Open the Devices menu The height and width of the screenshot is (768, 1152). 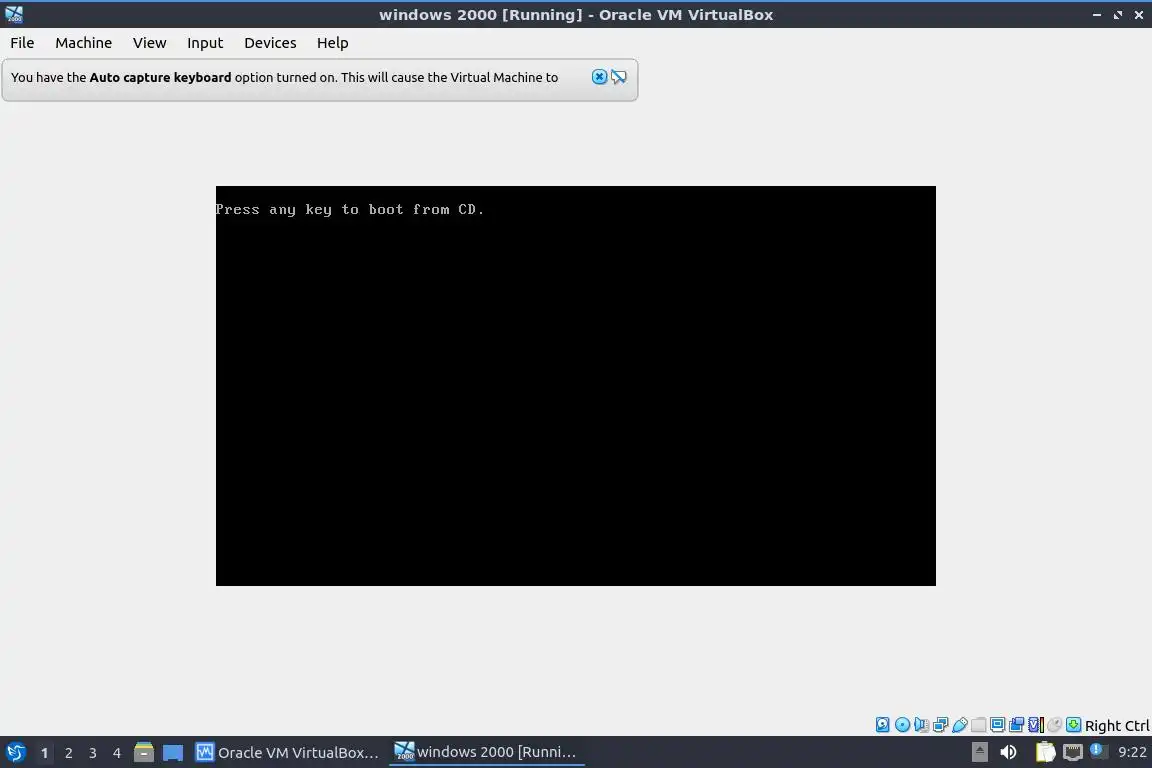click(270, 43)
